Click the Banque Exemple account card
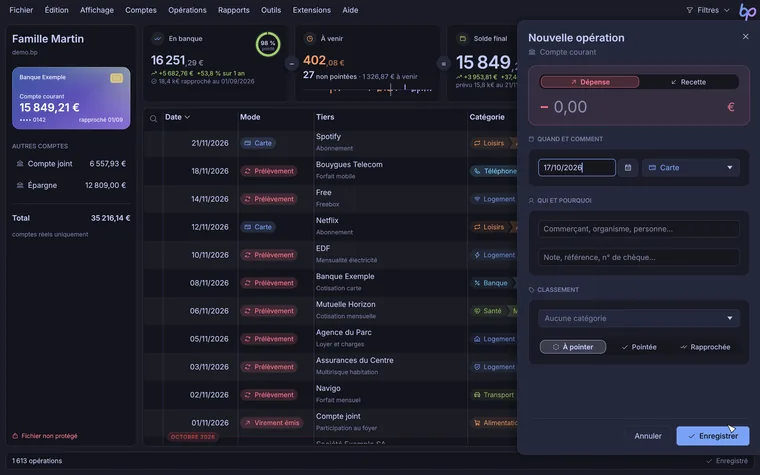 pos(71,98)
